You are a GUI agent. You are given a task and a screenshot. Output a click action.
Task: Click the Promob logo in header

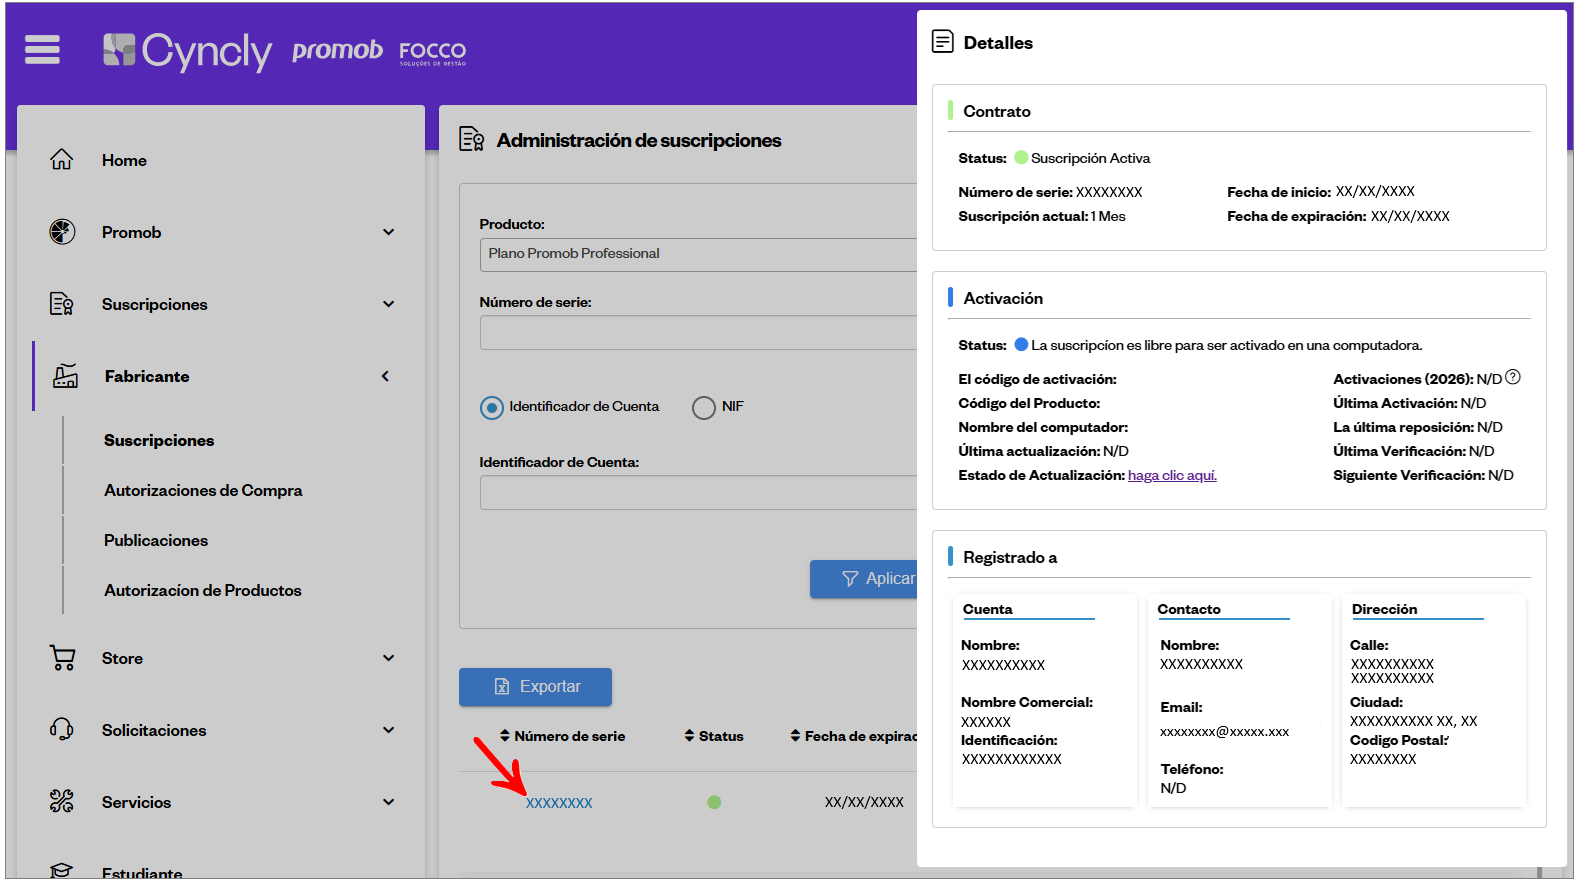(337, 50)
